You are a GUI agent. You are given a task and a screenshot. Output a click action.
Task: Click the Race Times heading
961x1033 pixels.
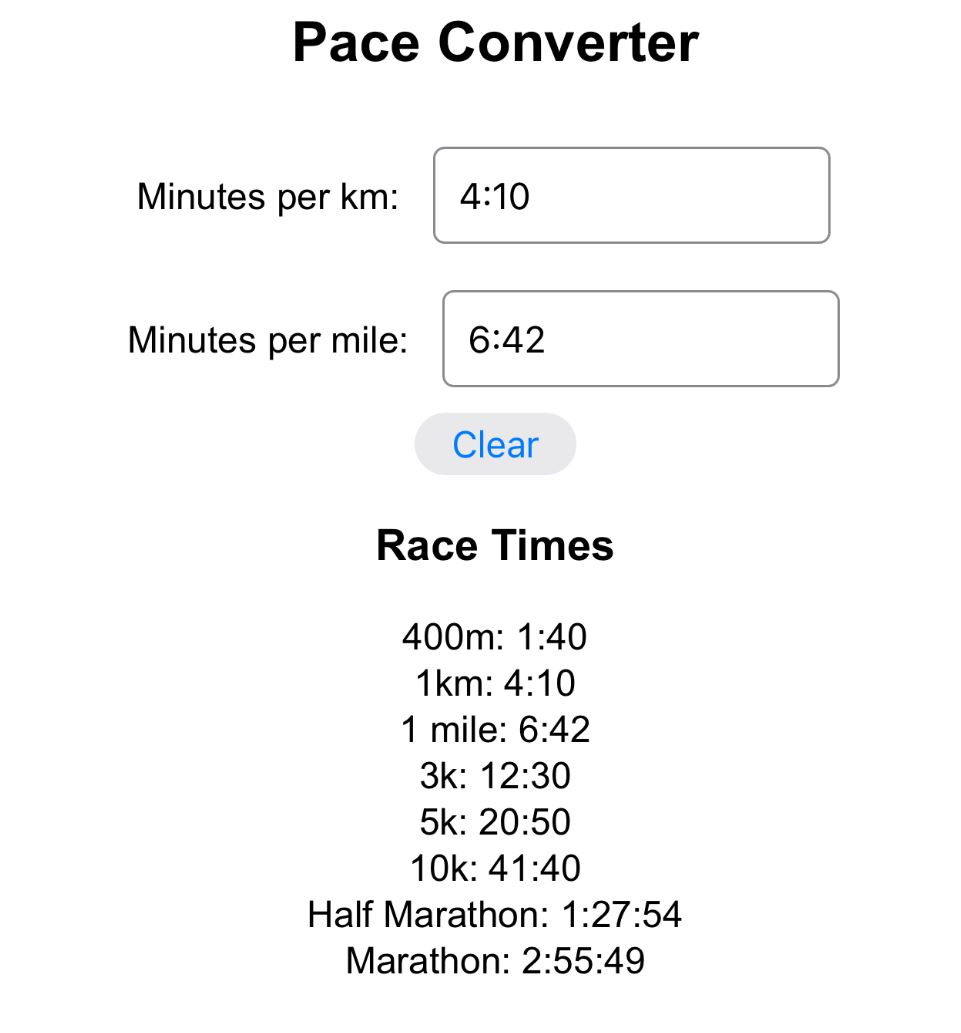coord(493,545)
